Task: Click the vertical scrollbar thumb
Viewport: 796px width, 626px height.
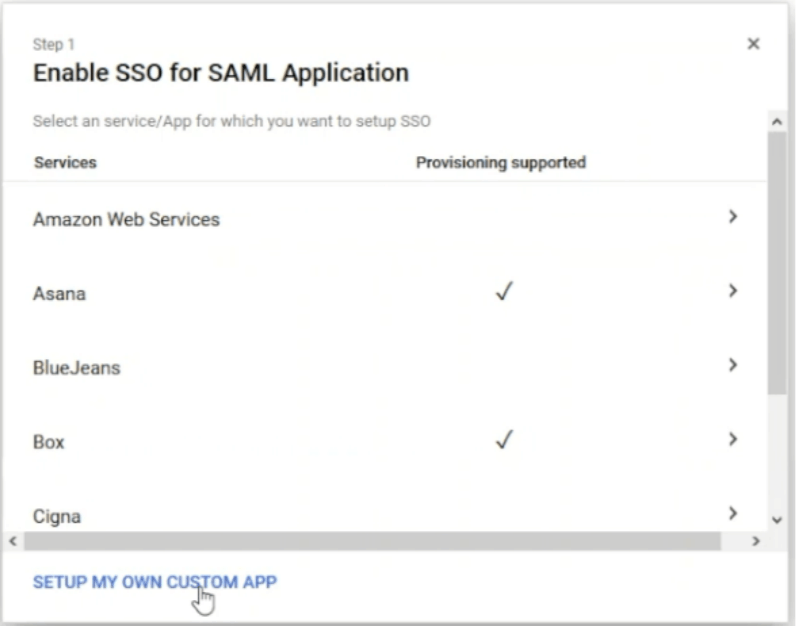Action: (x=777, y=263)
